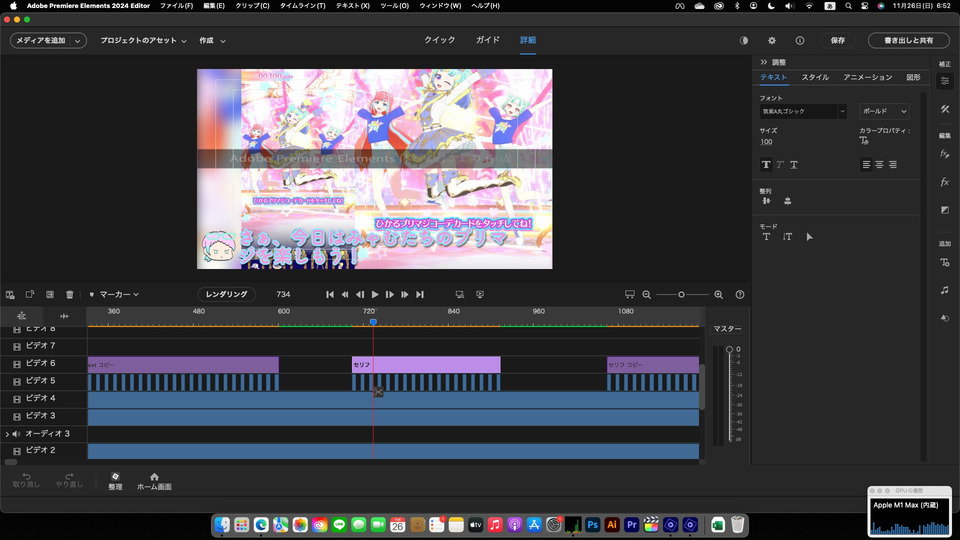
Task: Open the adjustments (補正) panel icon
Action: click(945, 81)
